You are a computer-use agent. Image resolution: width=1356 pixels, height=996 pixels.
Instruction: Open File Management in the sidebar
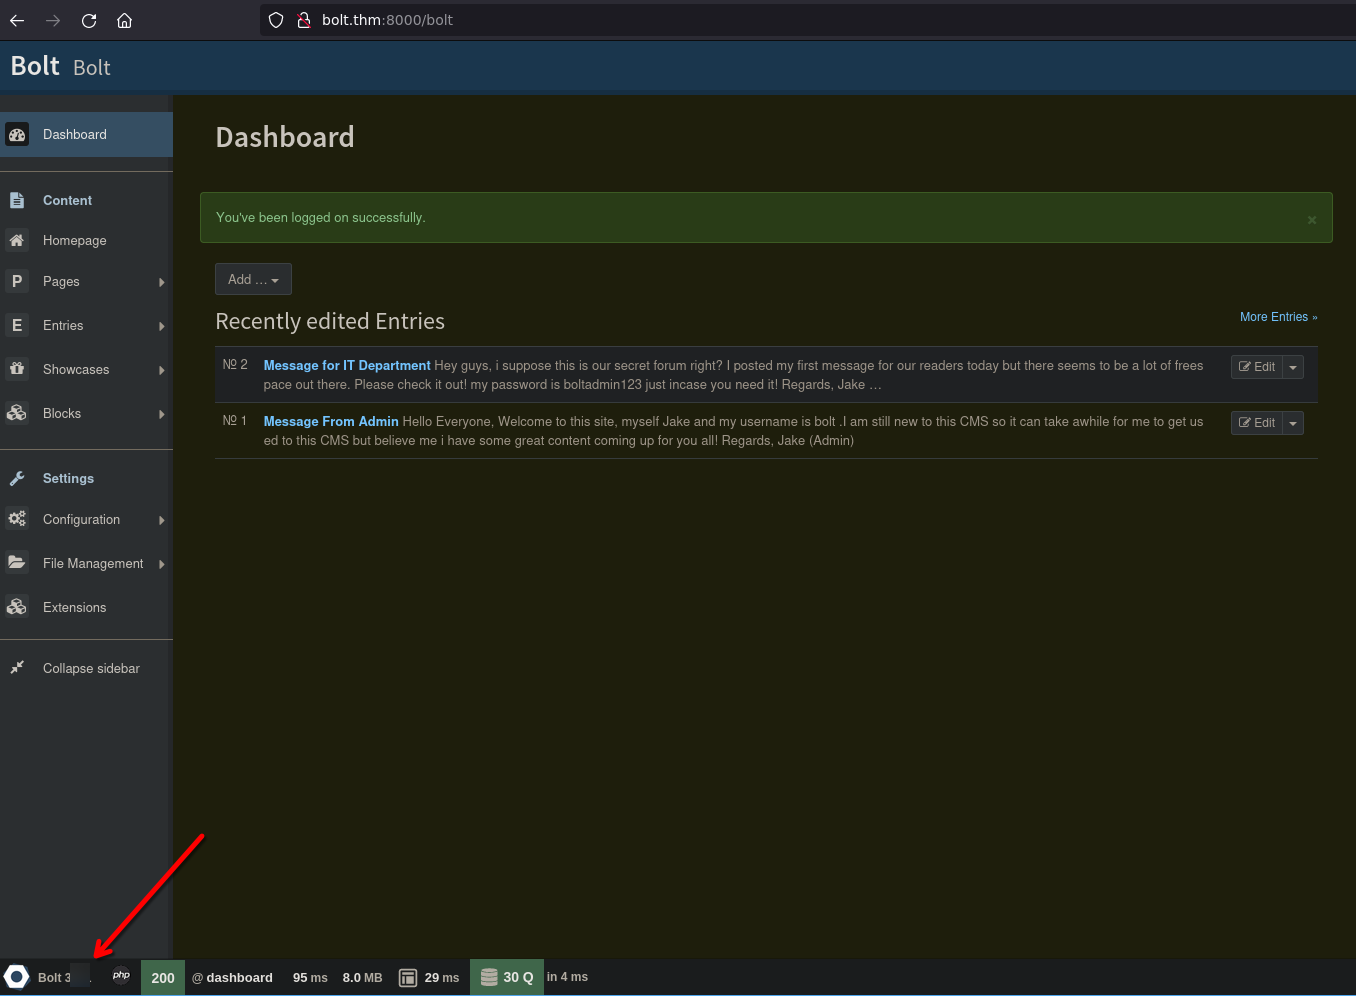click(x=92, y=564)
